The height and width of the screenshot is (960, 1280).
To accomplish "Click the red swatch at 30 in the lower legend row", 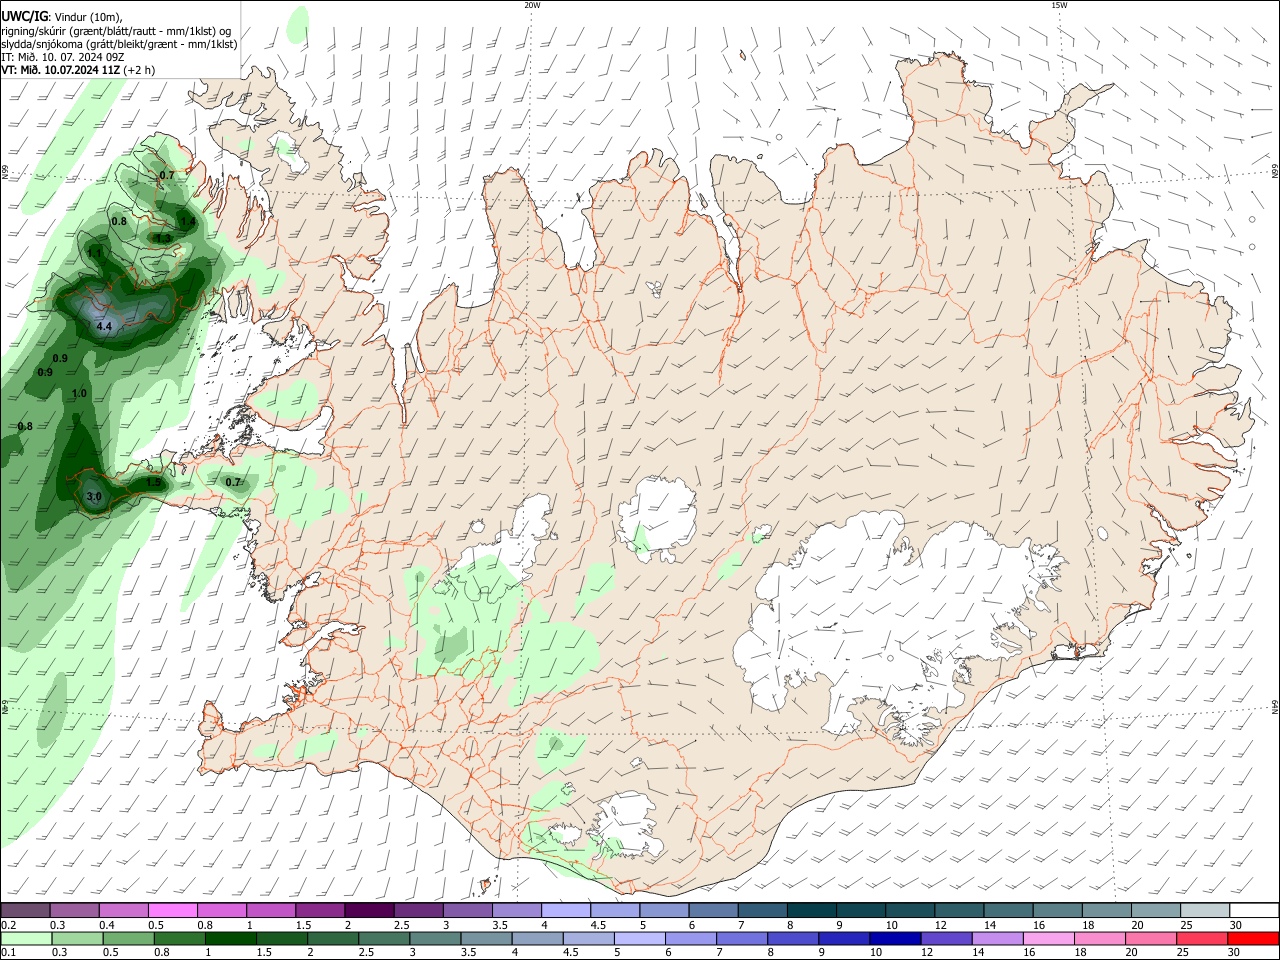I will 1254,938.
